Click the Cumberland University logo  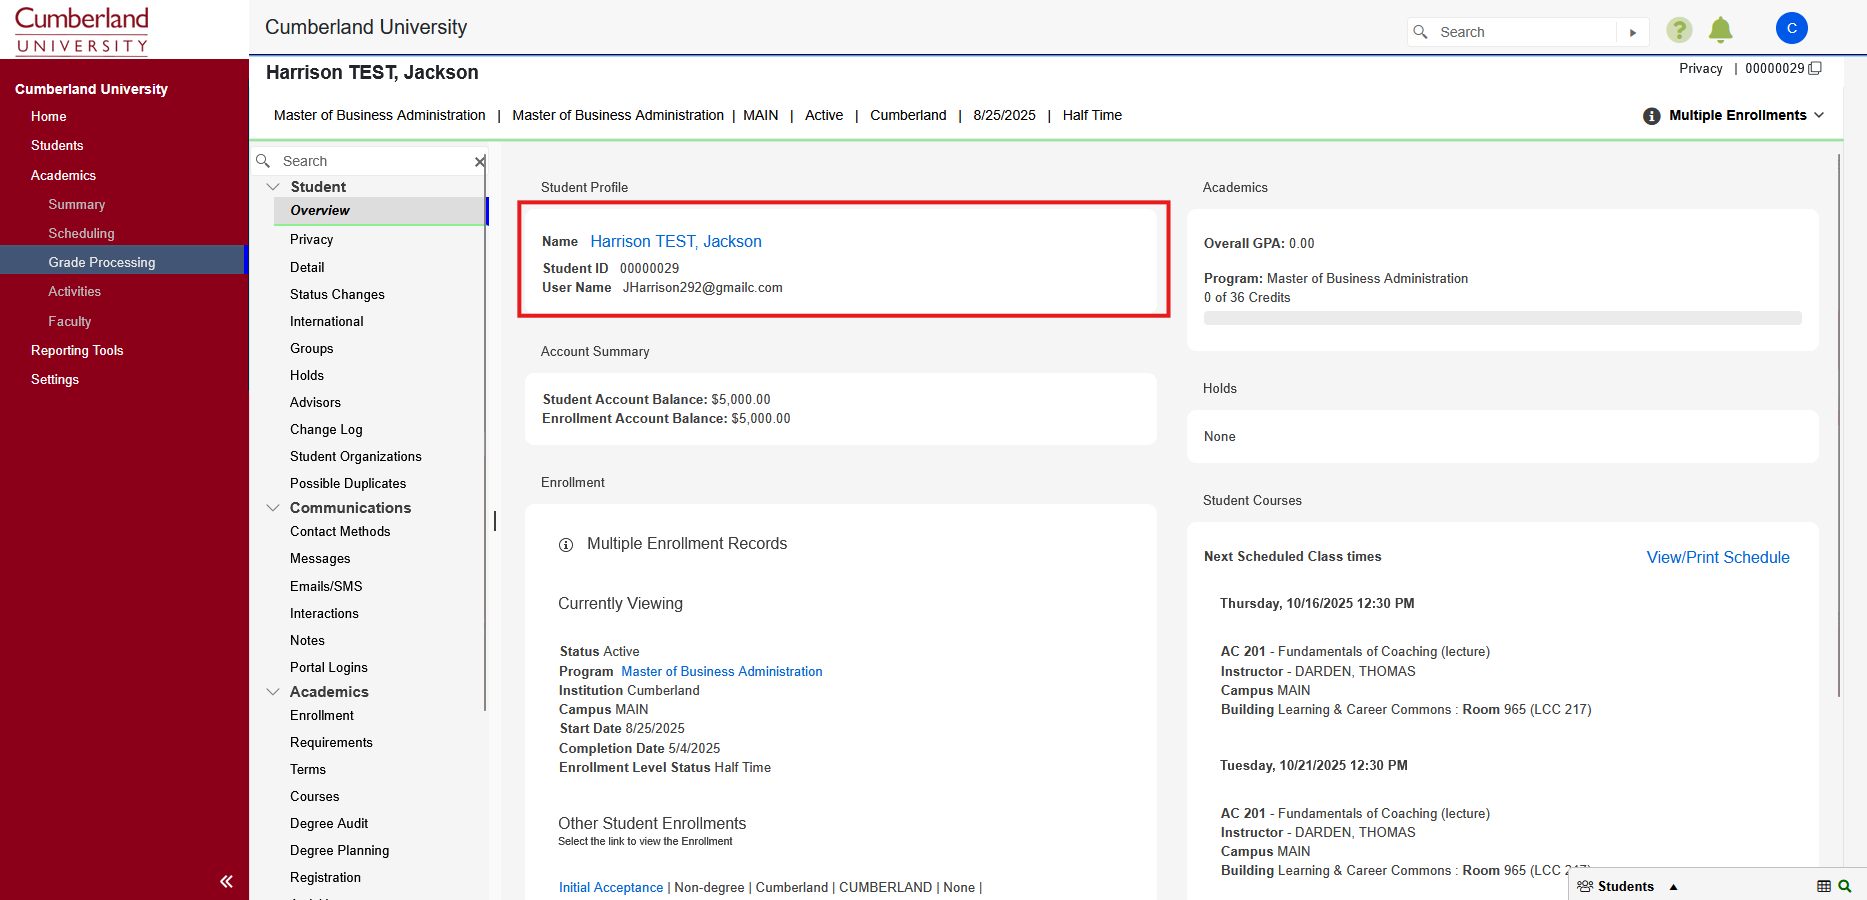click(82, 30)
